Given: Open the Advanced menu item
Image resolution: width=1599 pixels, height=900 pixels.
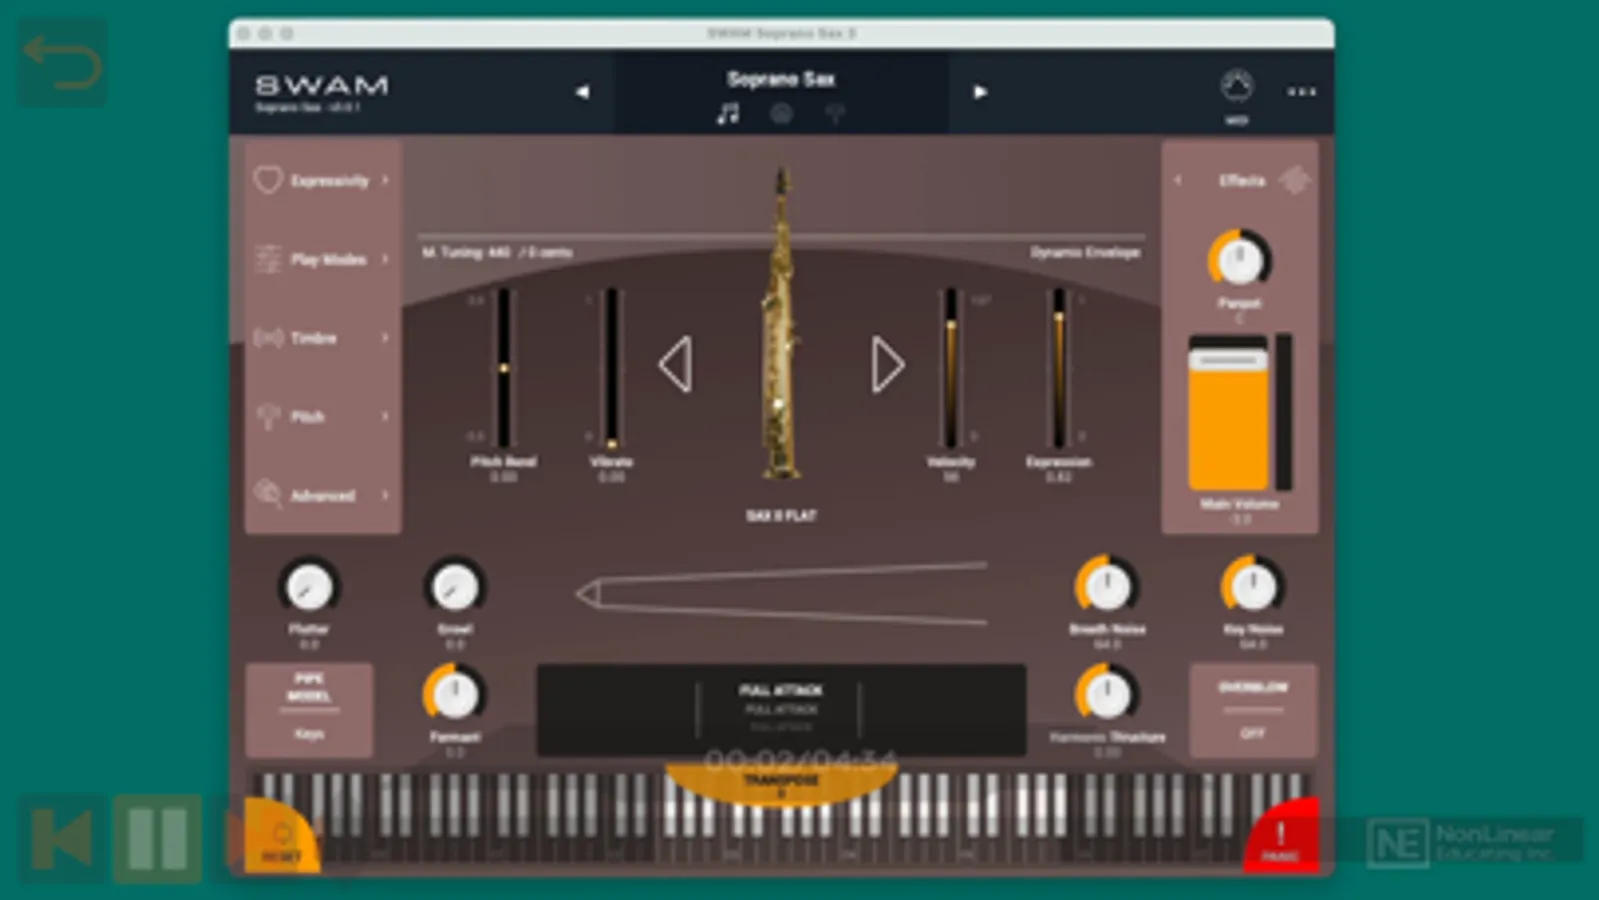Looking at the screenshot, I should pyautogui.click(x=322, y=495).
